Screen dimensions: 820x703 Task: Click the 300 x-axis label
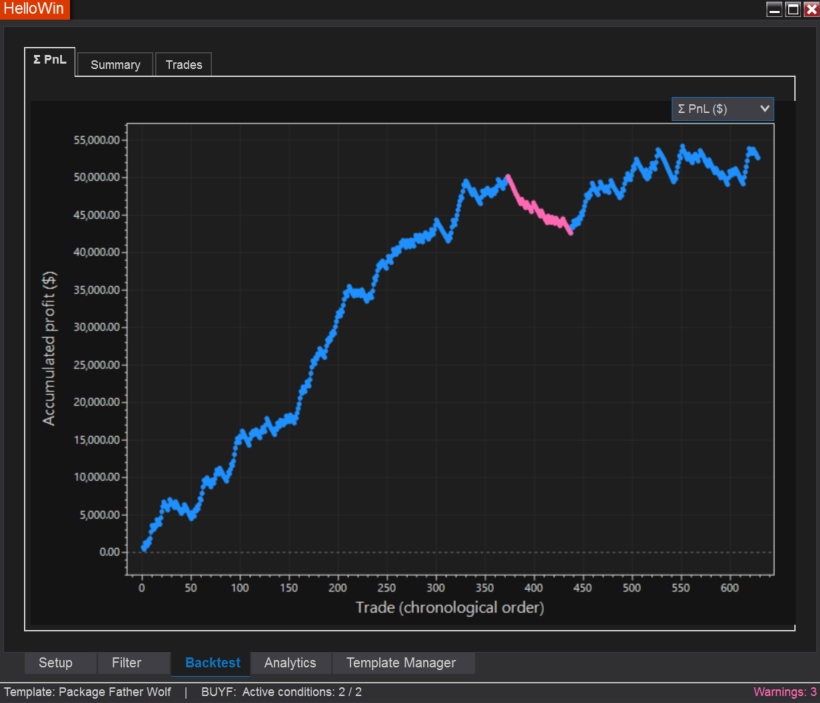pos(436,588)
